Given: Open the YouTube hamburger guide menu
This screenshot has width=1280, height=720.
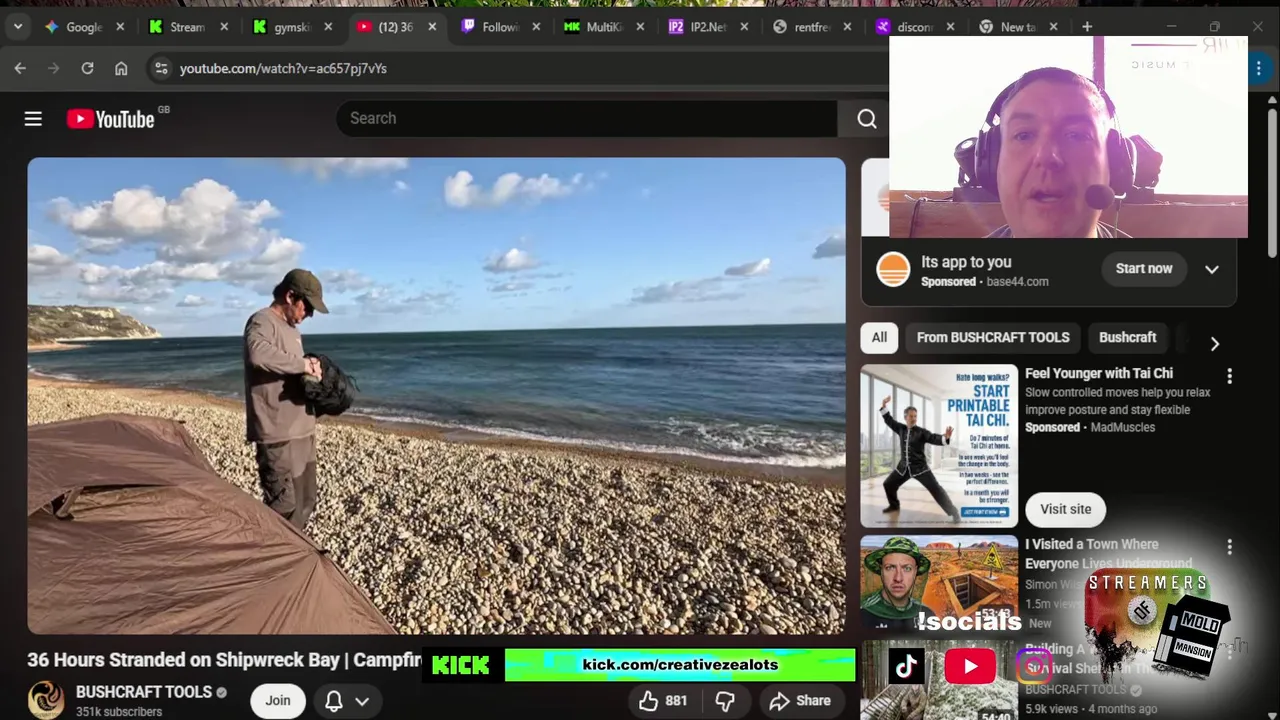Looking at the screenshot, I should tap(33, 119).
